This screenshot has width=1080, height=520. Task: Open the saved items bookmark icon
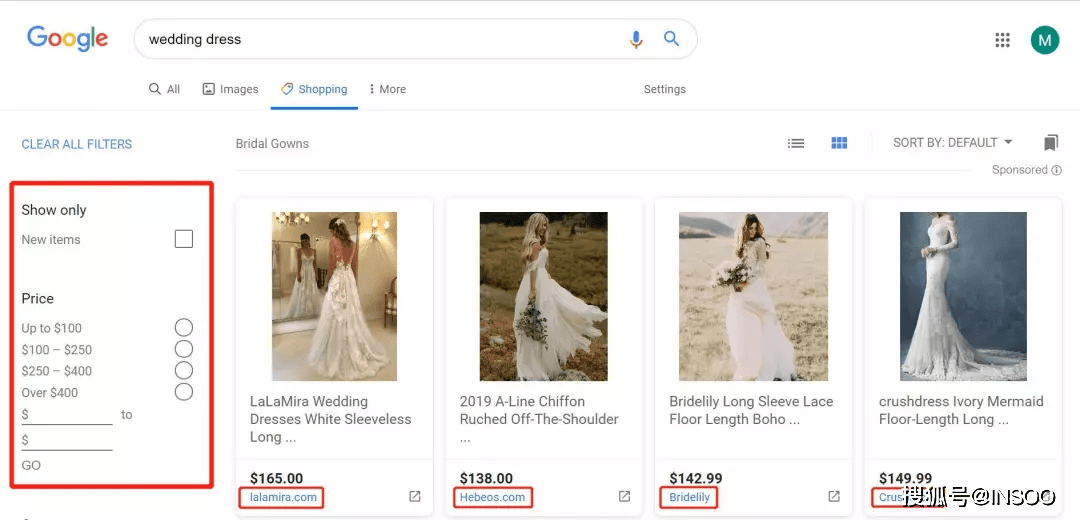pos(1050,143)
